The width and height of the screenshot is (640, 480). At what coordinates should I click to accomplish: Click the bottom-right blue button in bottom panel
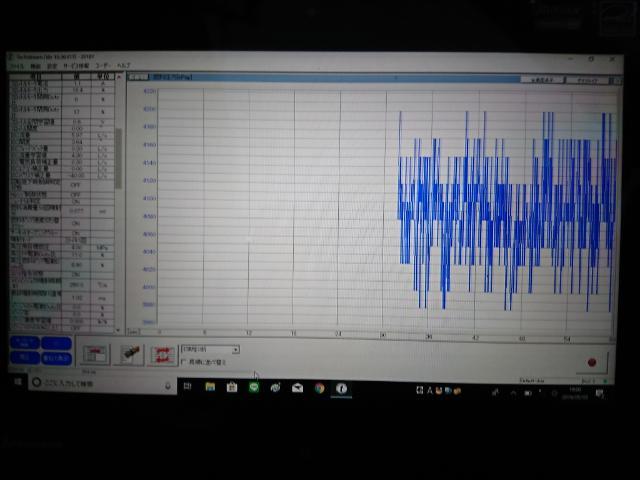57,357
